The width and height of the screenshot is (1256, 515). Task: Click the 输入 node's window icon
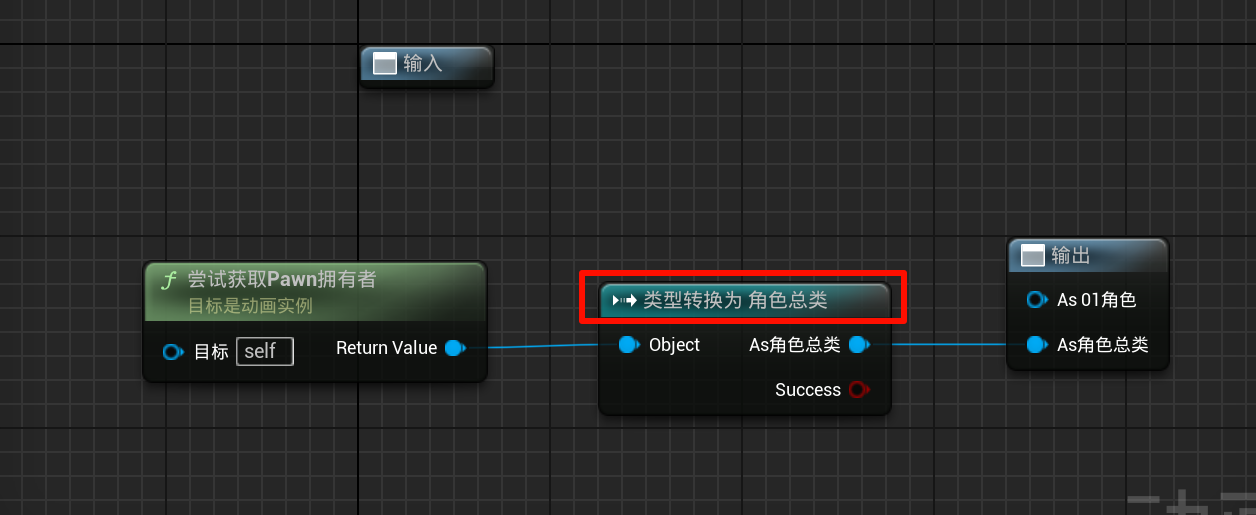[x=385, y=64]
